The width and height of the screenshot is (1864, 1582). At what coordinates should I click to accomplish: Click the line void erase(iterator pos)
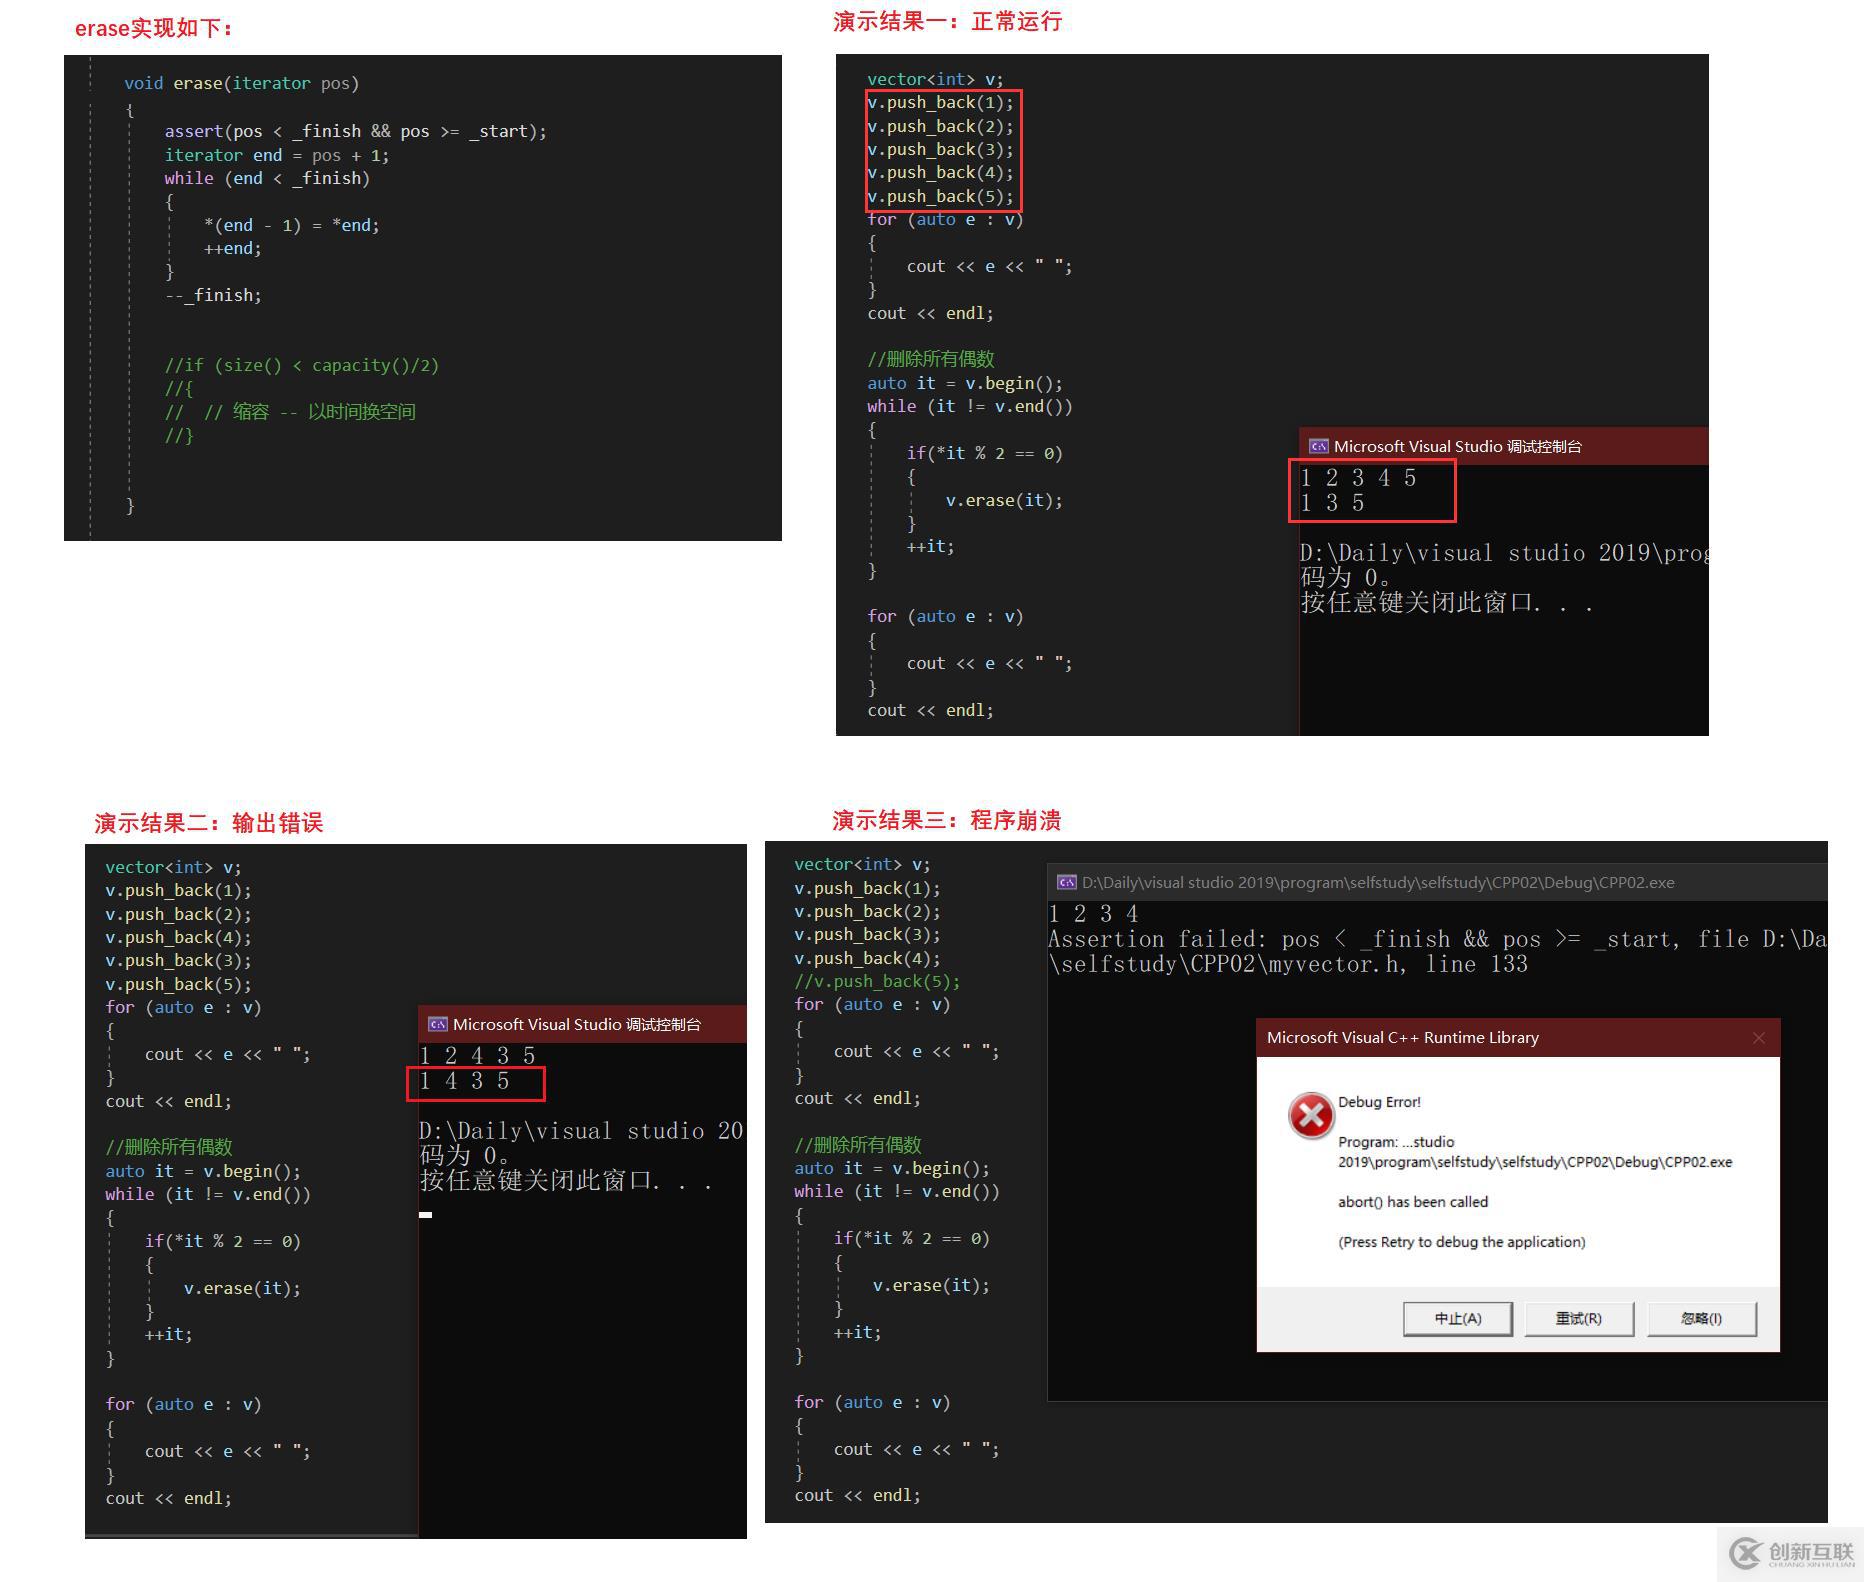point(241,83)
